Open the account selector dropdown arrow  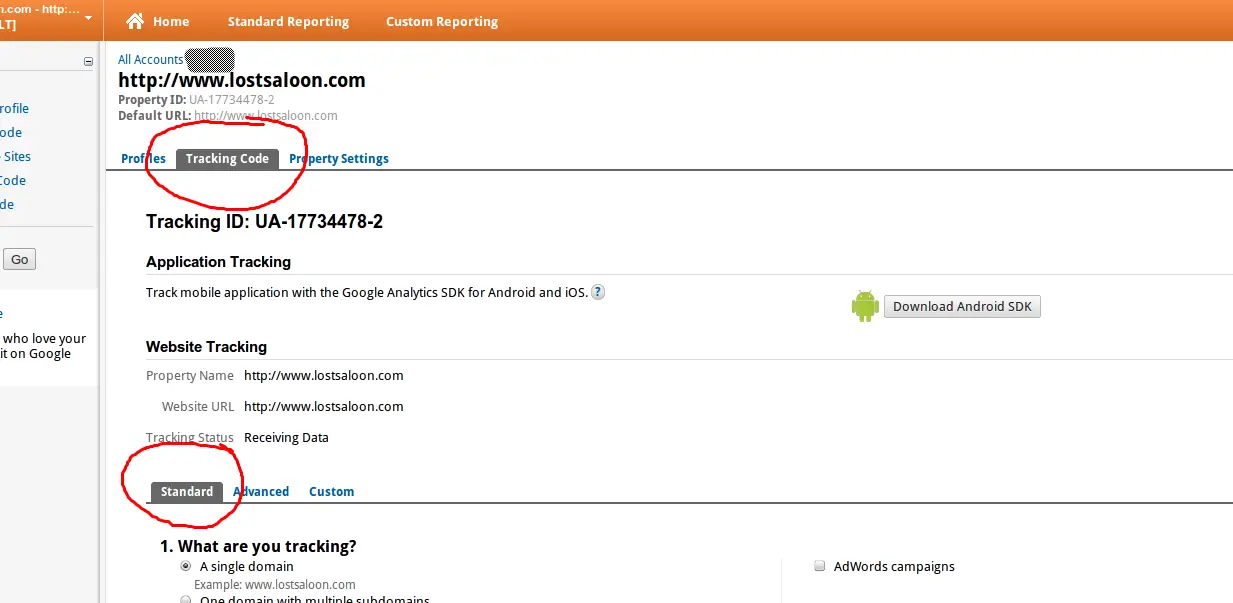click(89, 18)
